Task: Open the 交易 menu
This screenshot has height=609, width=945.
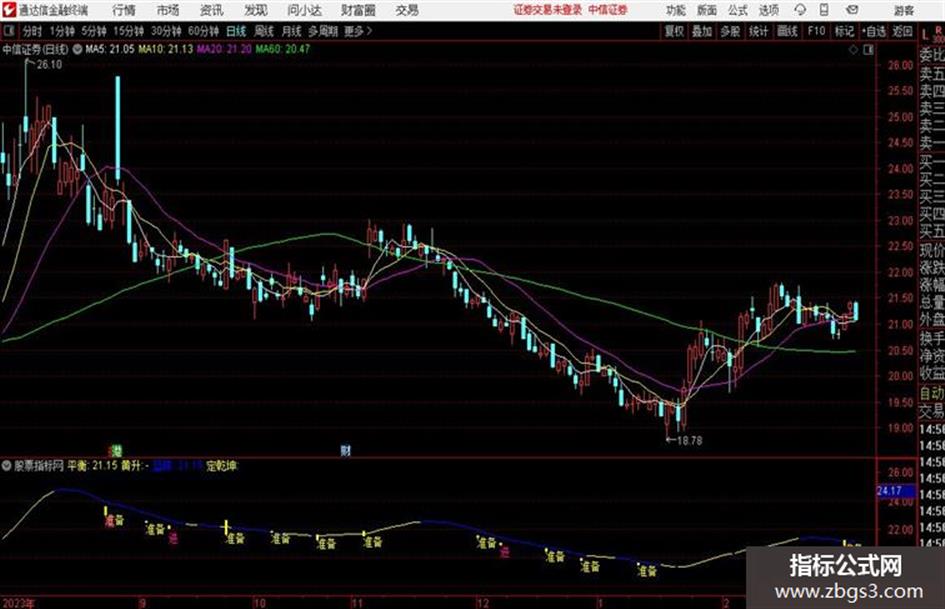Action: click(407, 10)
